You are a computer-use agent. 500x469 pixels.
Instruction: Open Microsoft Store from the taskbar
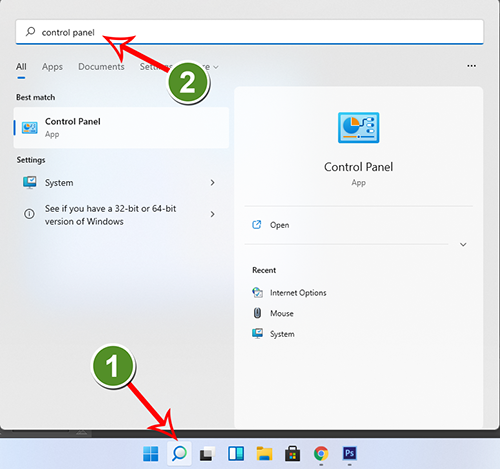click(293, 454)
